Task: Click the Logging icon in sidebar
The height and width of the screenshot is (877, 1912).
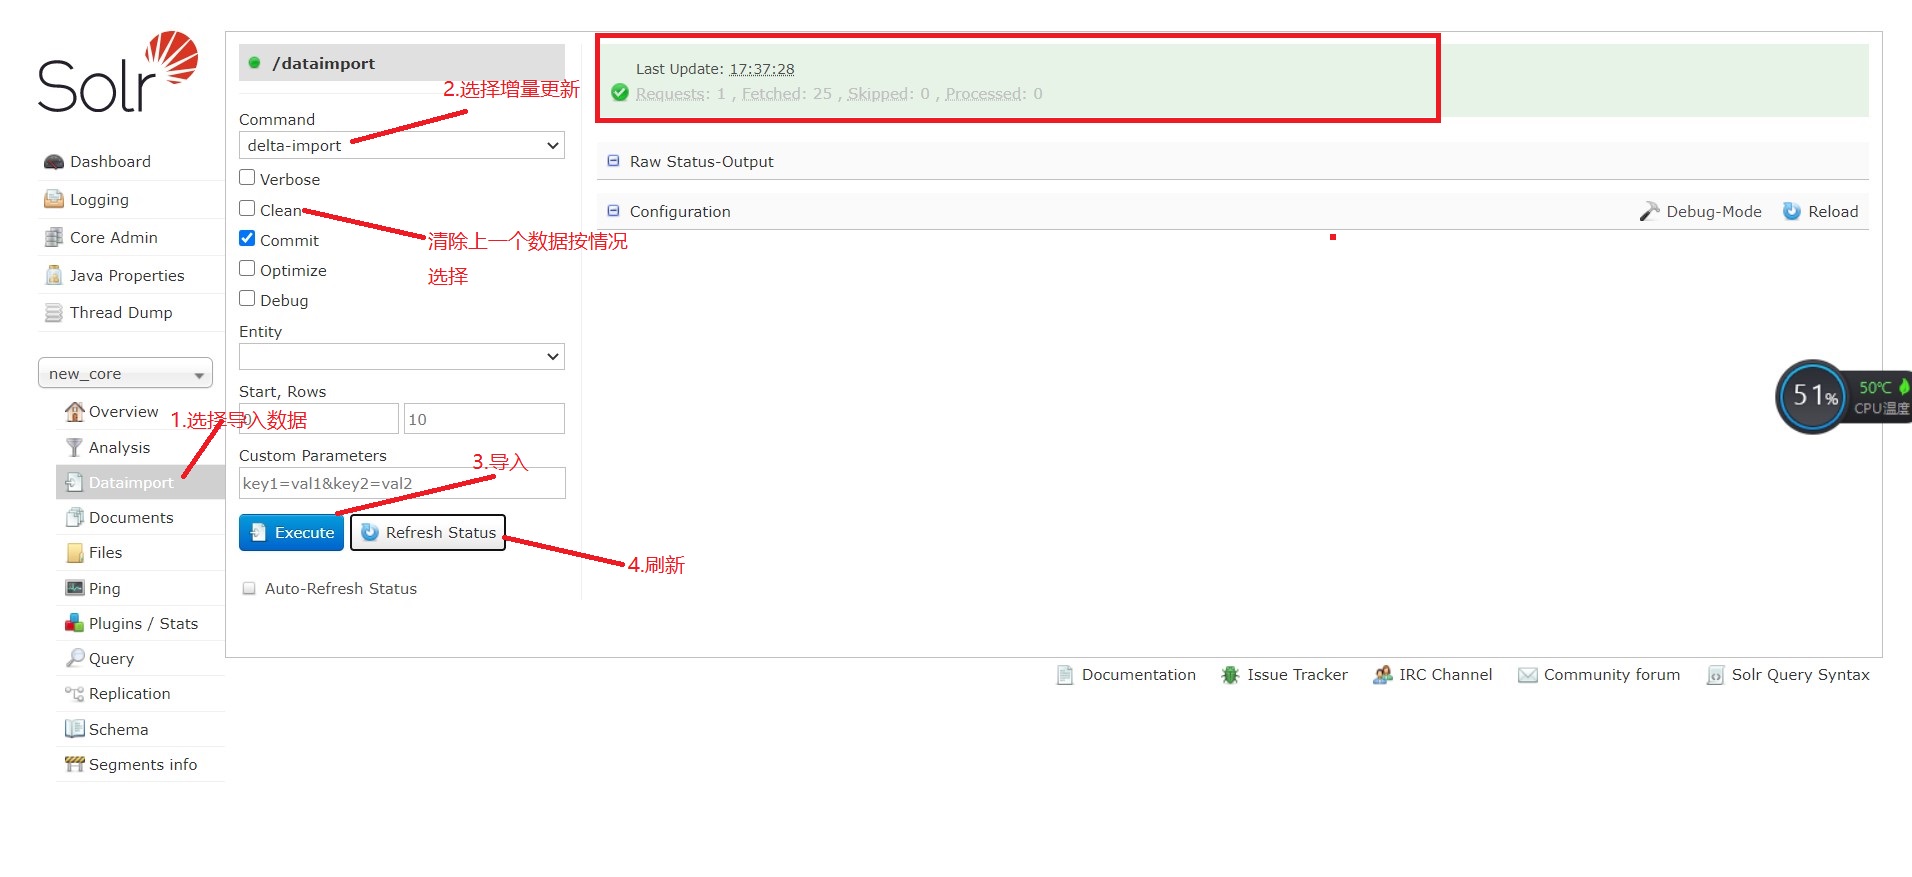Action: [54, 199]
